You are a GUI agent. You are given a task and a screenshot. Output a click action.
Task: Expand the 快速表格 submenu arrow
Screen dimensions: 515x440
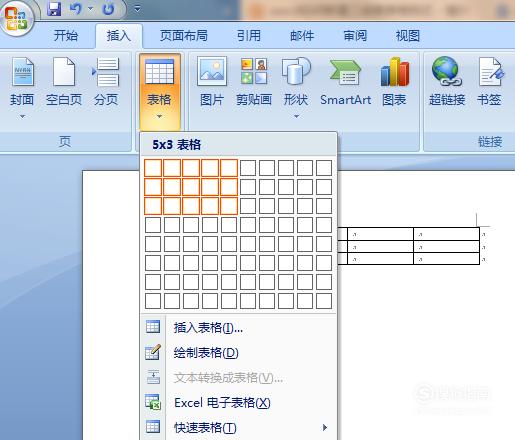coord(325,427)
